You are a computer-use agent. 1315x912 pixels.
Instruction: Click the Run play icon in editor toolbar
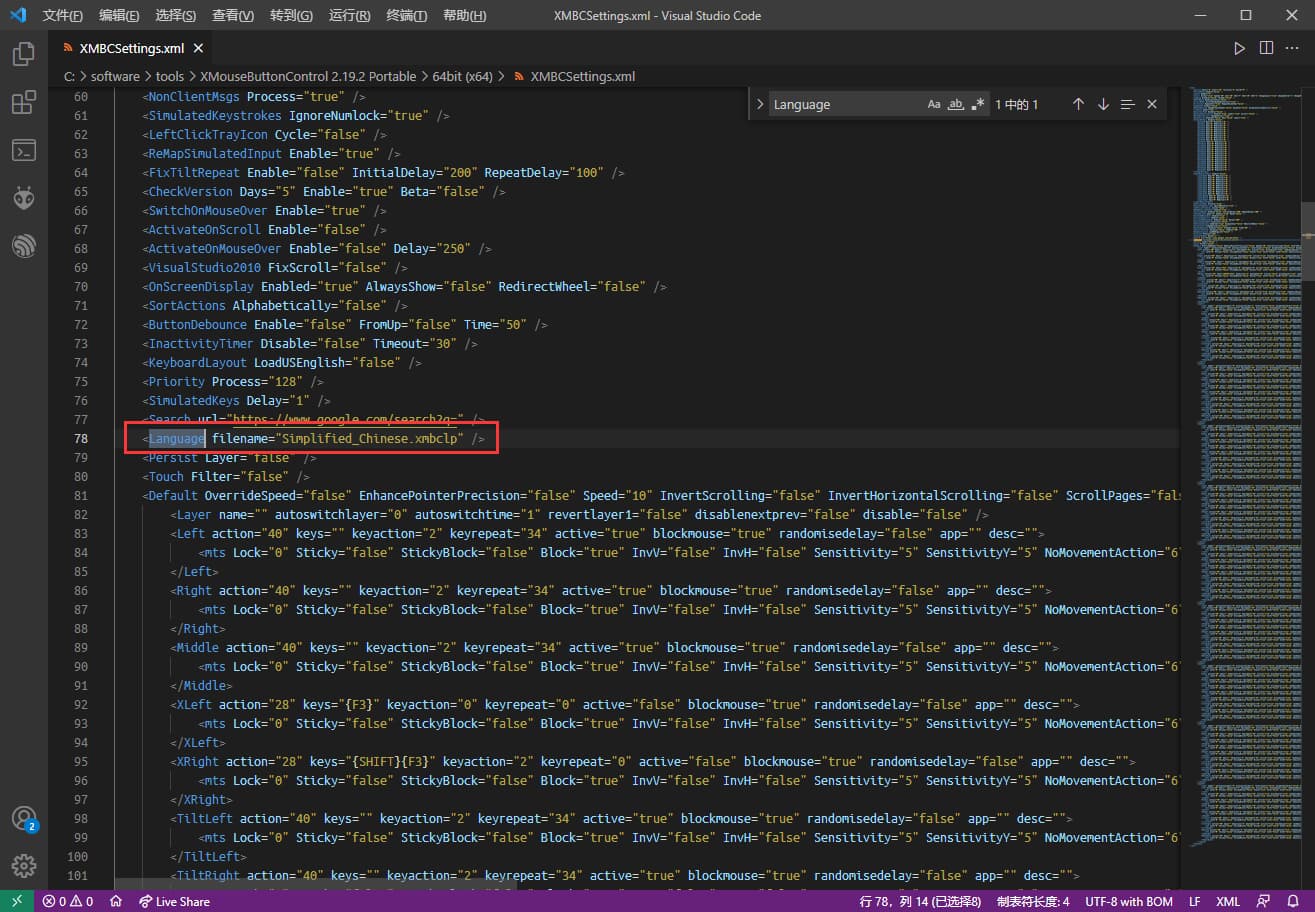pos(1239,48)
